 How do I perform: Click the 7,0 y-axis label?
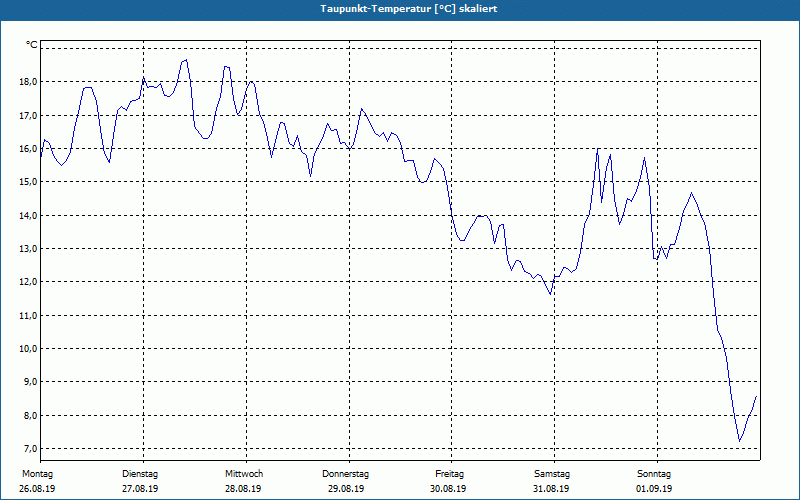[30, 448]
